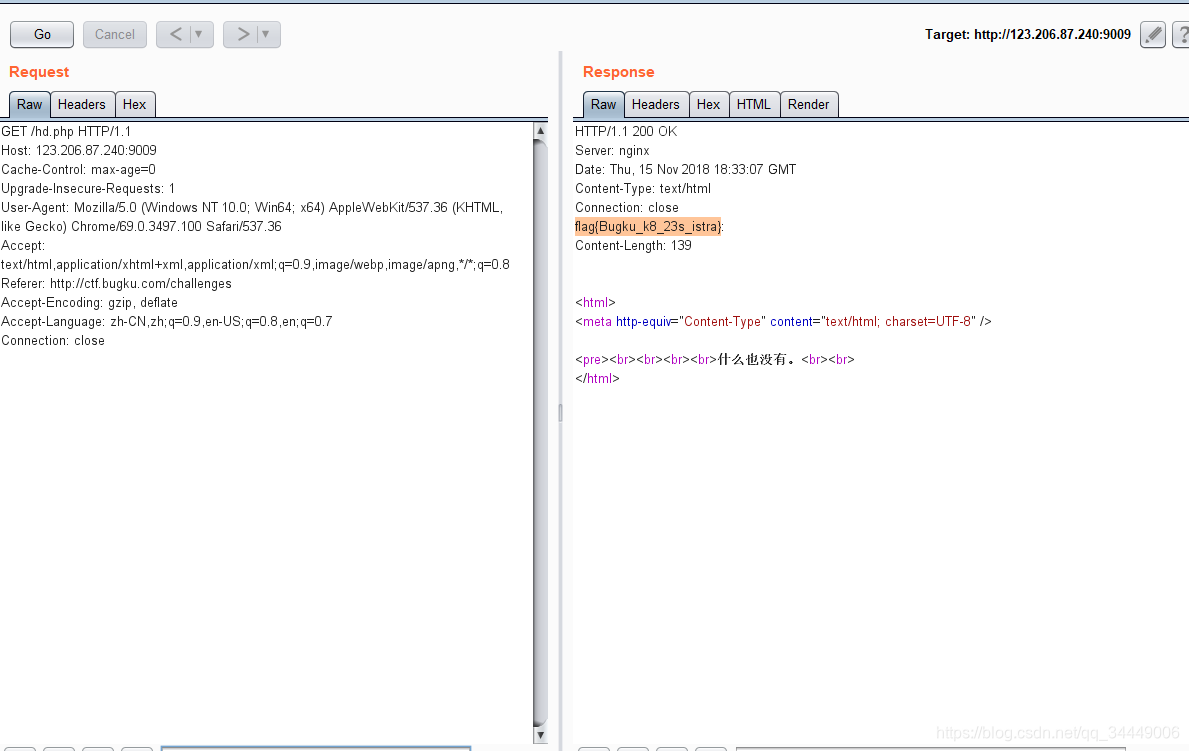Image resolution: width=1189 pixels, height=751 pixels.
Task: Switch to the Request Headers tab
Action: click(x=82, y=105)
